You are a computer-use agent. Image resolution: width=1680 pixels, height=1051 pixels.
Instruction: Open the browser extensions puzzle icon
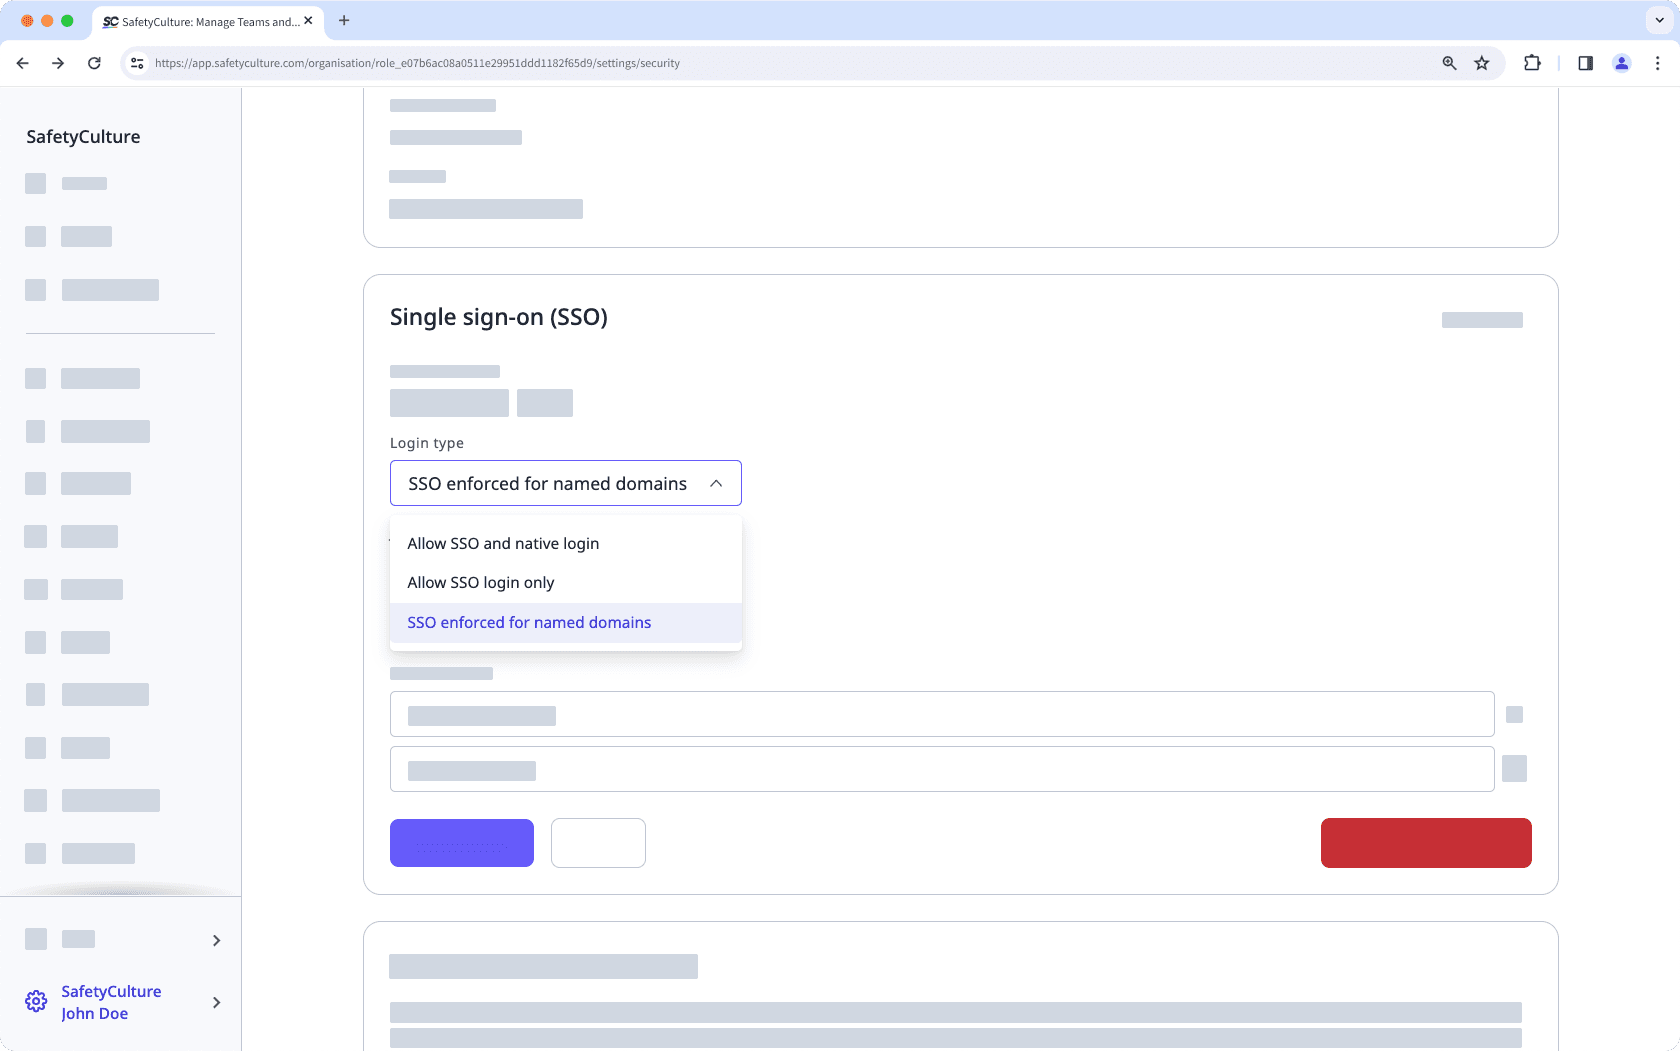1532,62
